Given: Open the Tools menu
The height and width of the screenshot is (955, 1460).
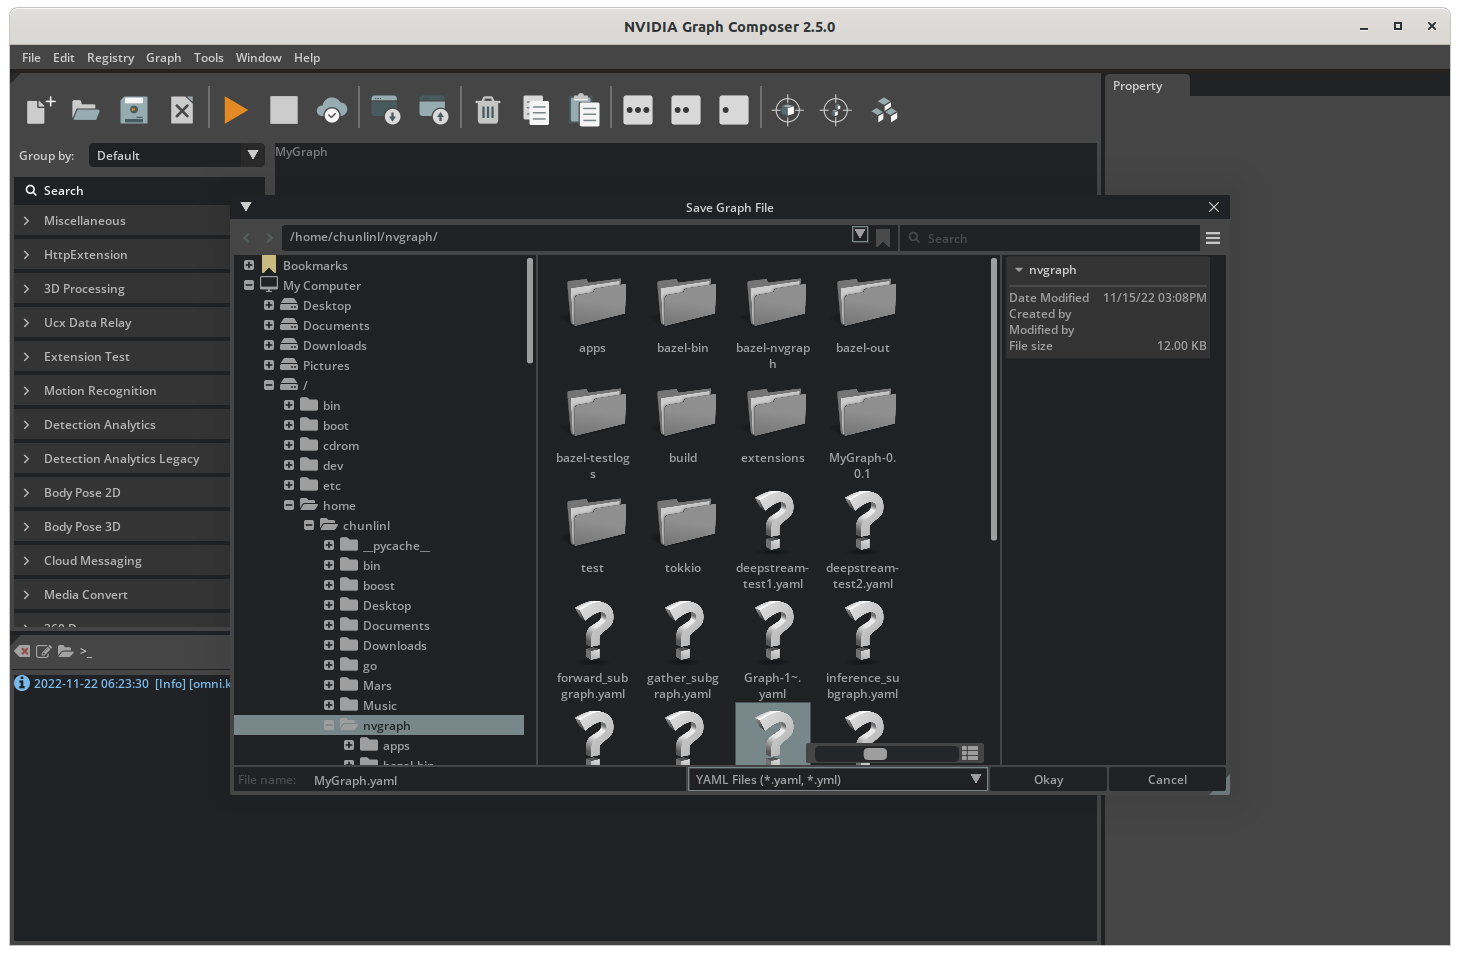Looking at the screenshot, I should pos(209,58).
